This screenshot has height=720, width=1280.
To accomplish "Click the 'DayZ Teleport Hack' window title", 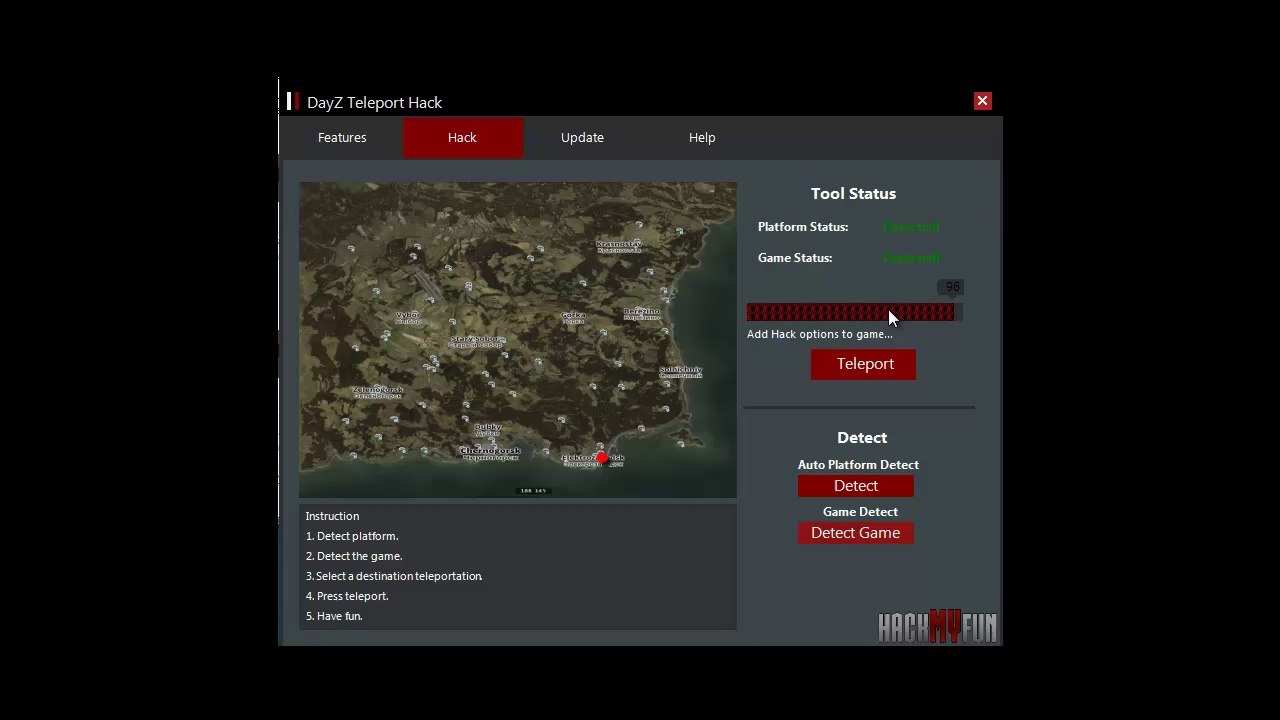I will coord(374,103).
